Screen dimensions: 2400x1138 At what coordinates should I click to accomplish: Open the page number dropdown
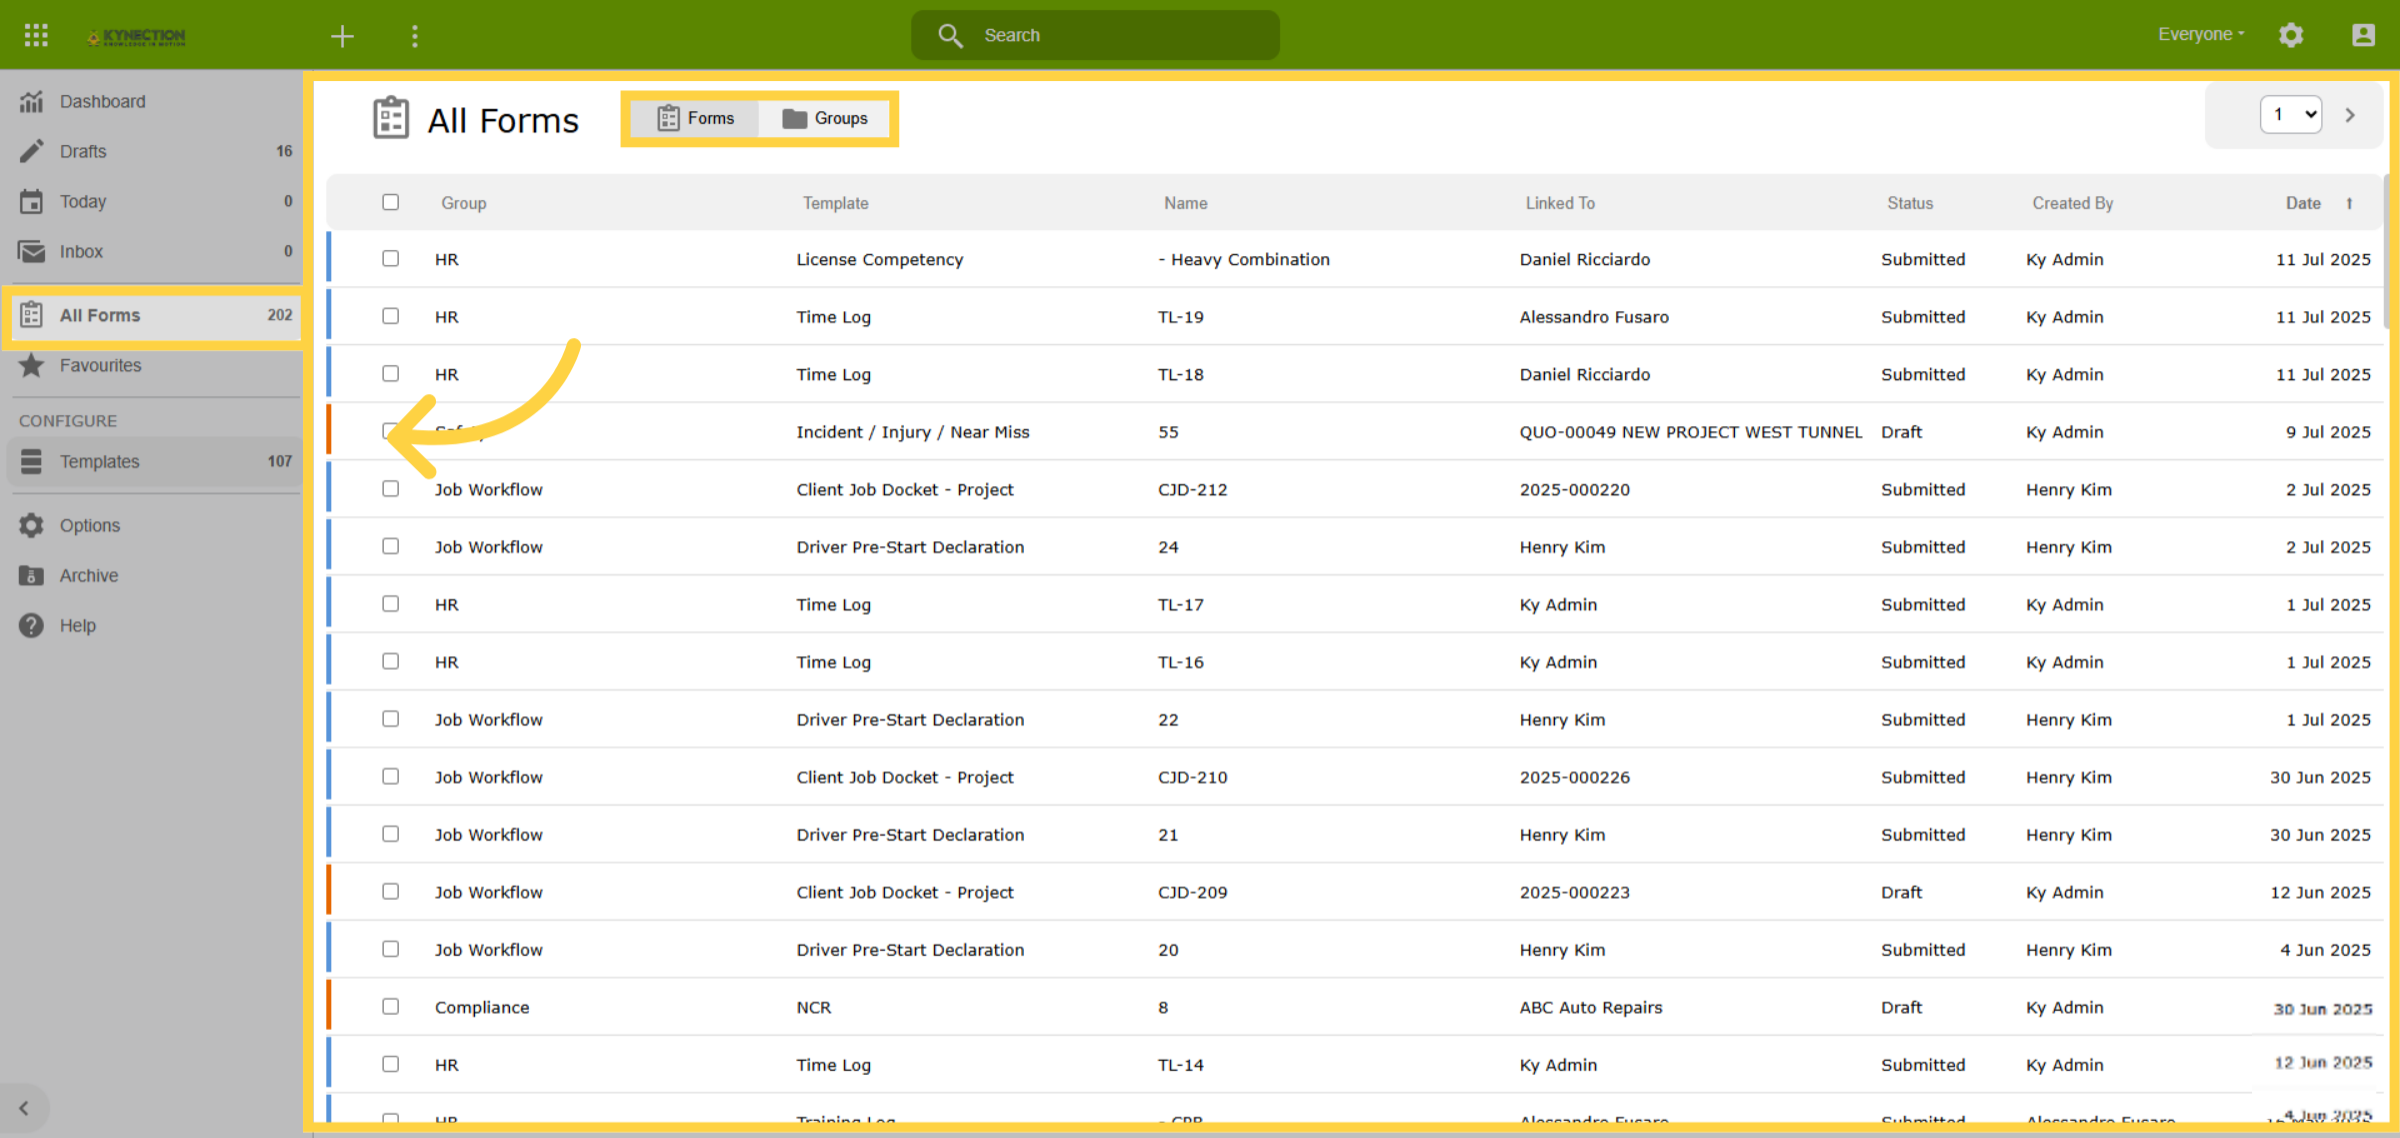2290,115
